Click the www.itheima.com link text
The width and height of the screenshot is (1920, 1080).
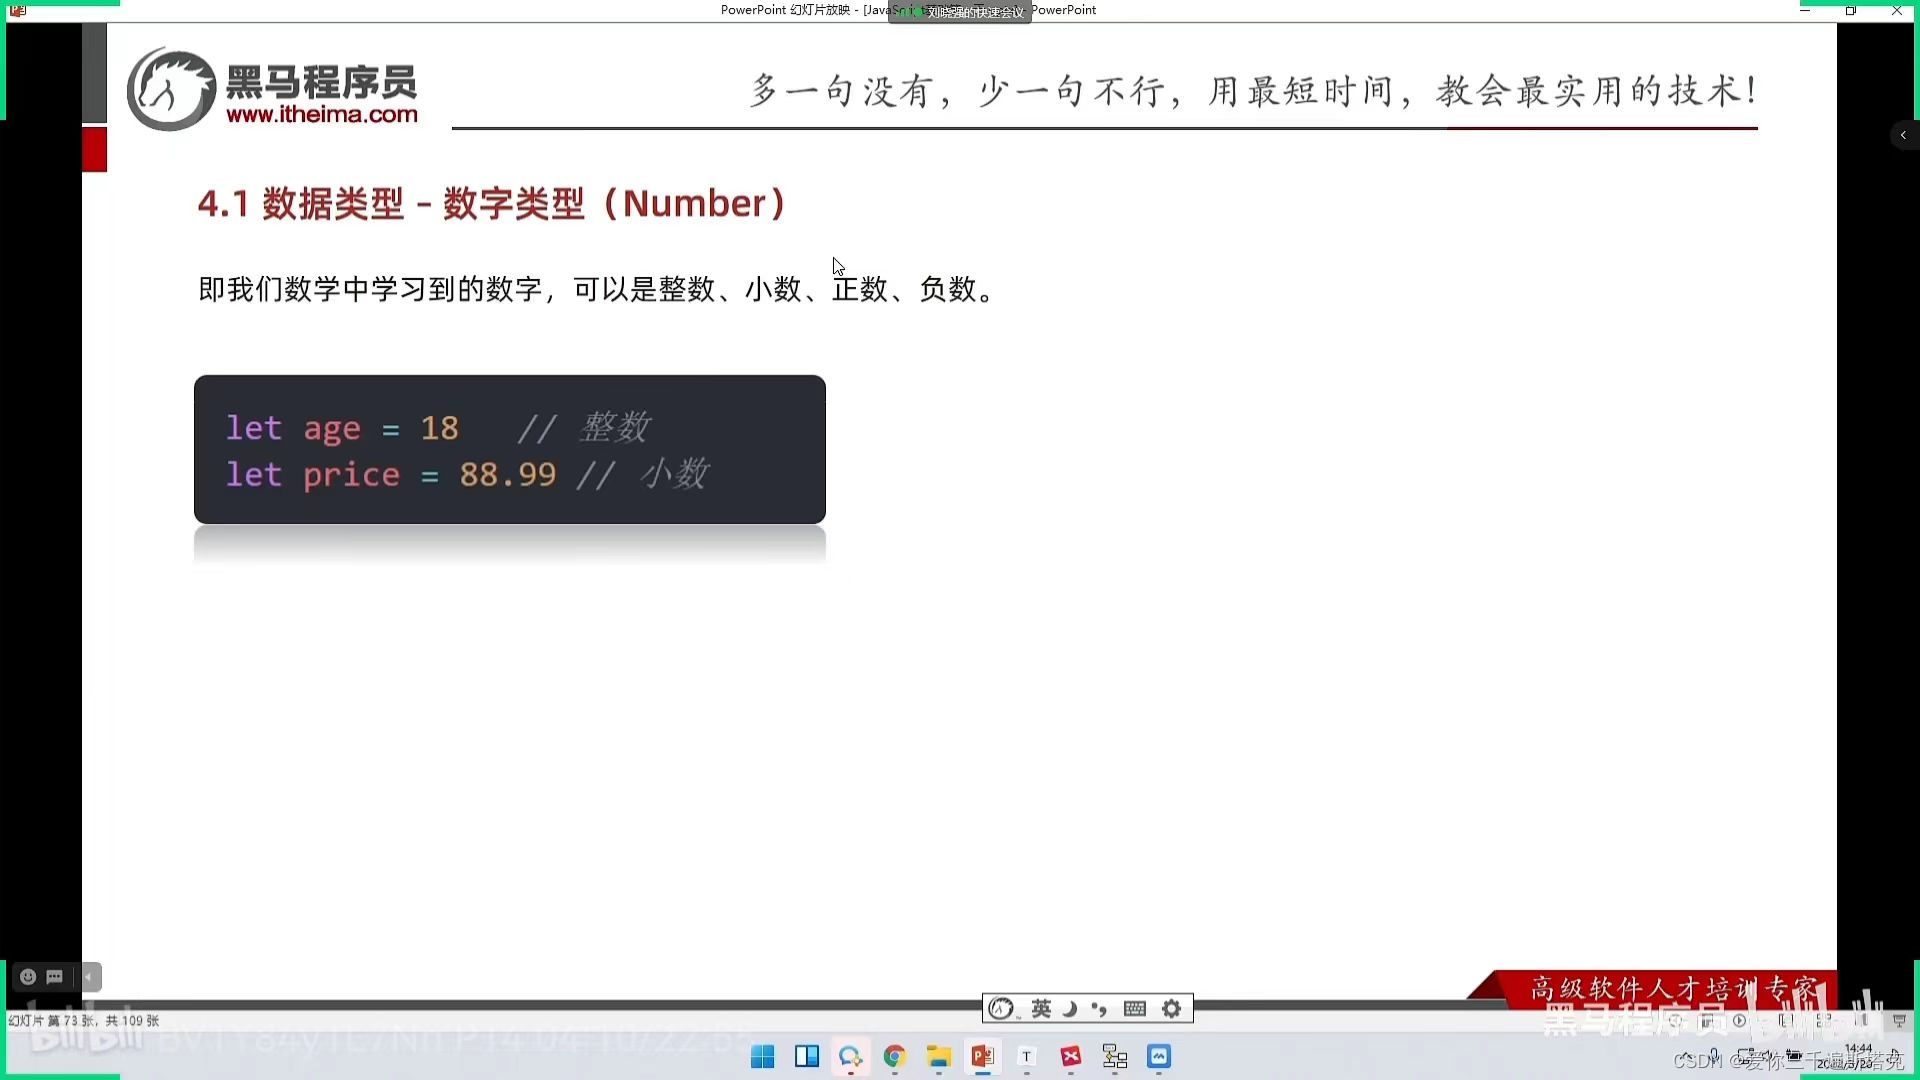(322, 115)
